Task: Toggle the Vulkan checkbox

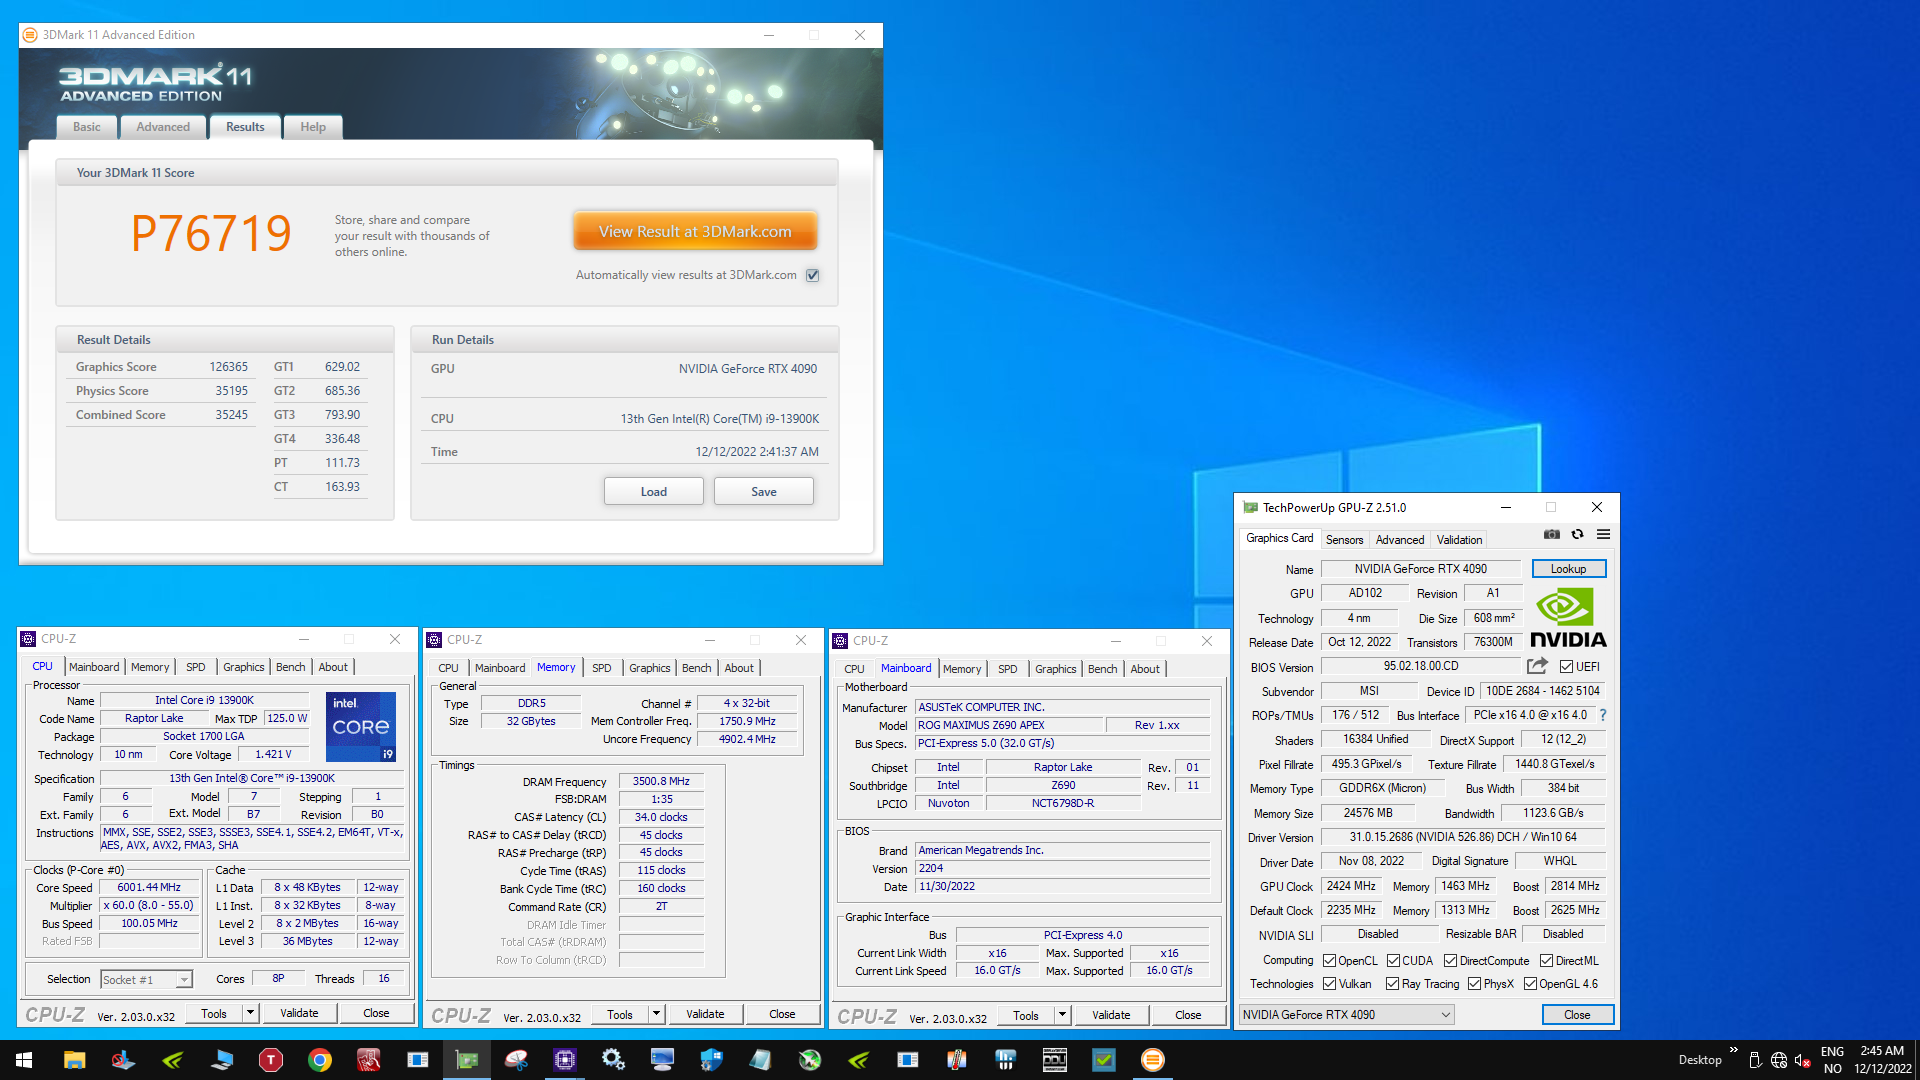Action: (x=1330, y=984)
